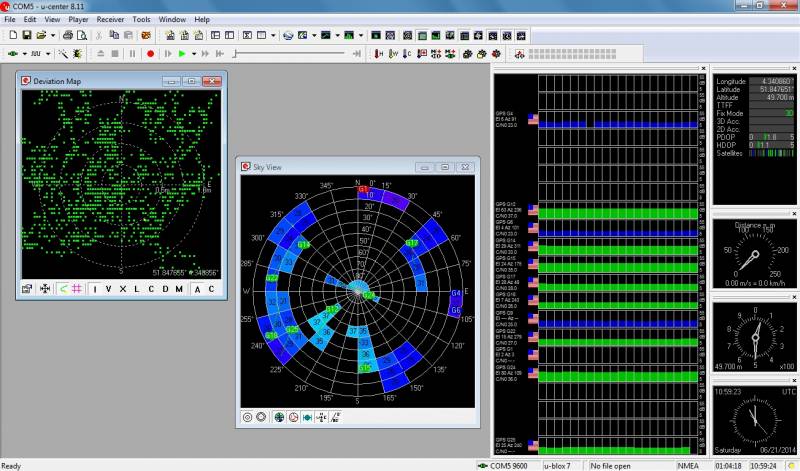Click Sky View green globe grid icon

tap(279, 417)
